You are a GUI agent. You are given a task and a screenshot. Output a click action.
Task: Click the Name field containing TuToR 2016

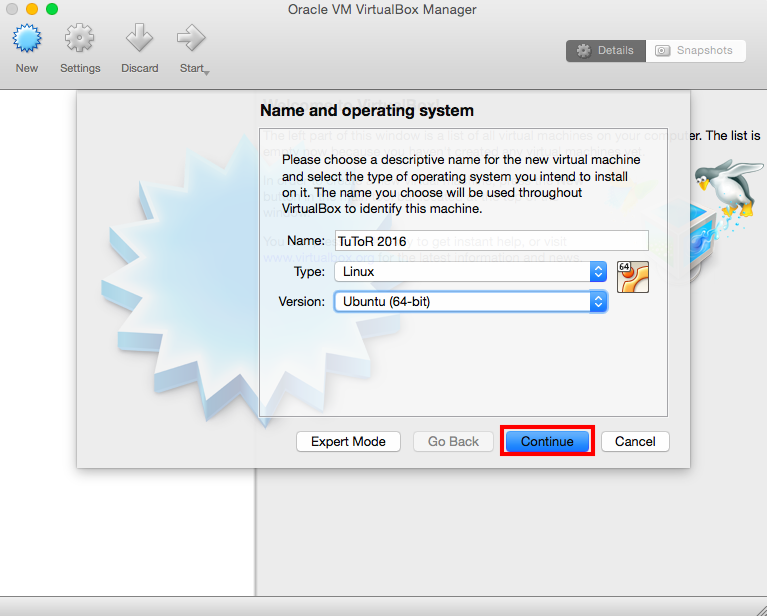pos(492,241)
